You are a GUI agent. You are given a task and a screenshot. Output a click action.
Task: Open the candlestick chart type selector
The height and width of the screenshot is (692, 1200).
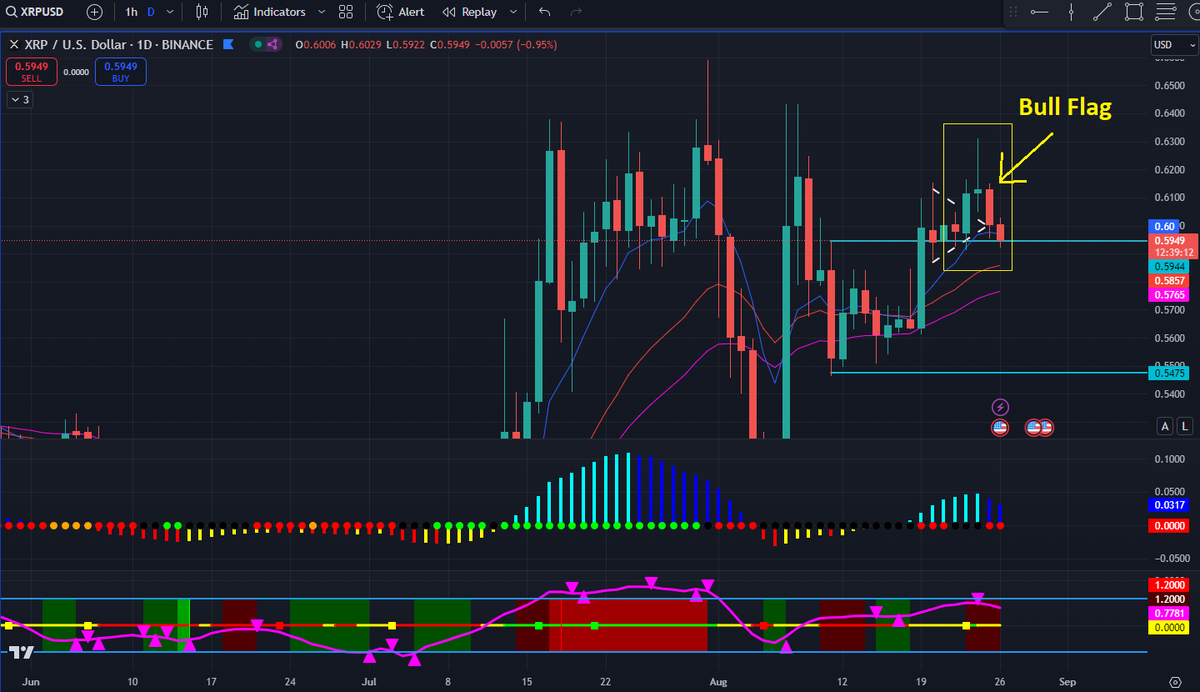(203, 12)
